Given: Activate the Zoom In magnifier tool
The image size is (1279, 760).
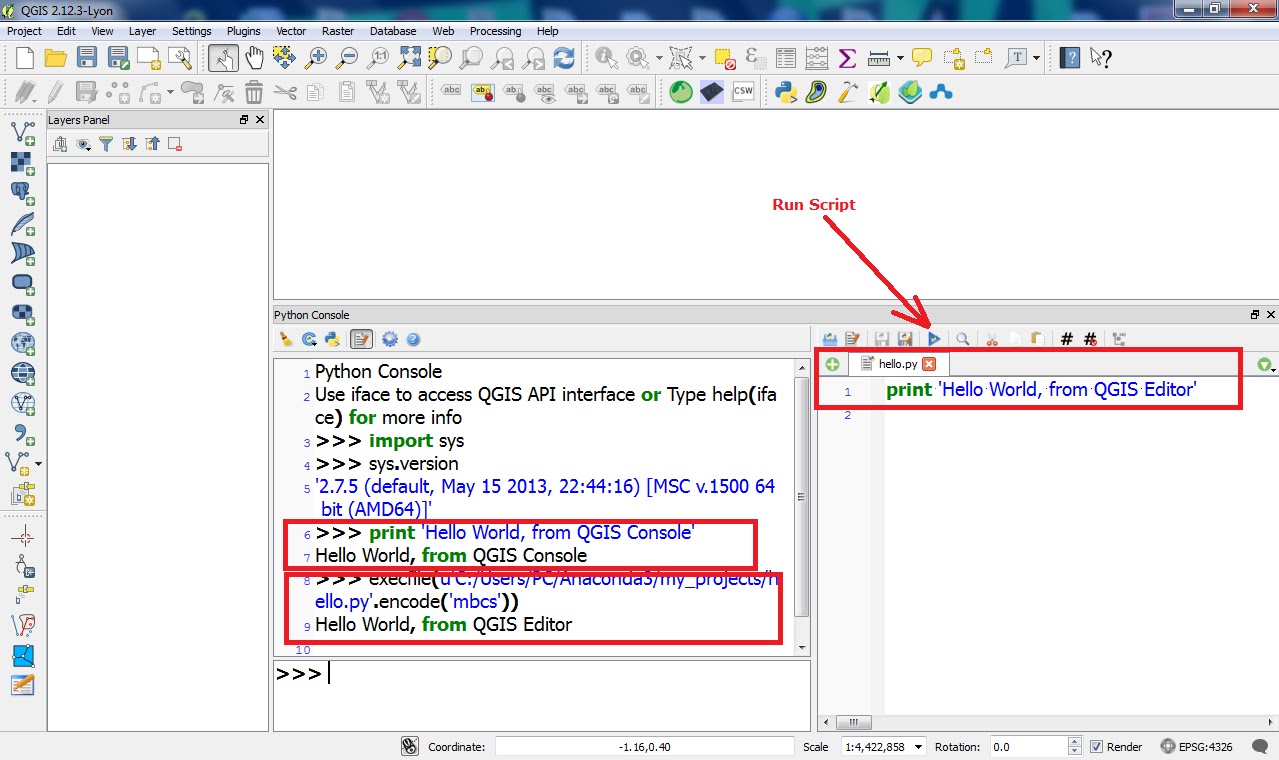Looking at the screenshot, I should [316, 57].
